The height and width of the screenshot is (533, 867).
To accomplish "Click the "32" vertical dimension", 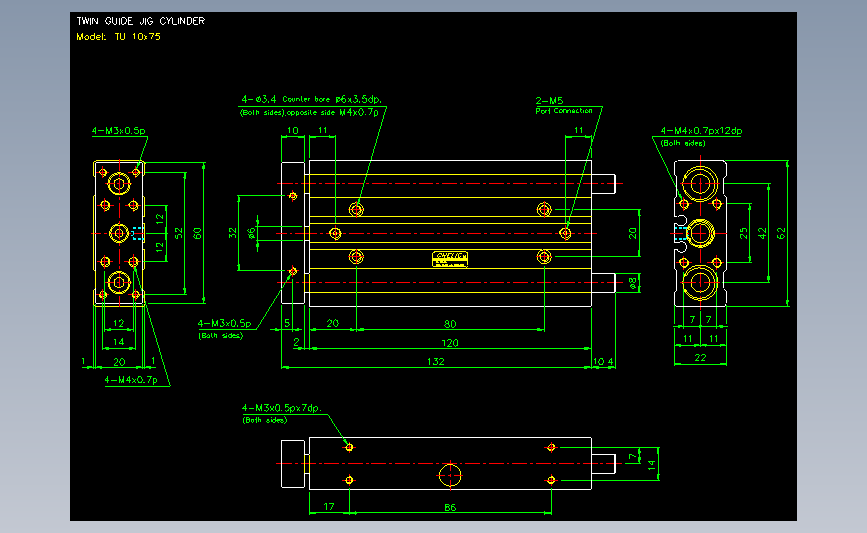I will click(x=232, y=233).
